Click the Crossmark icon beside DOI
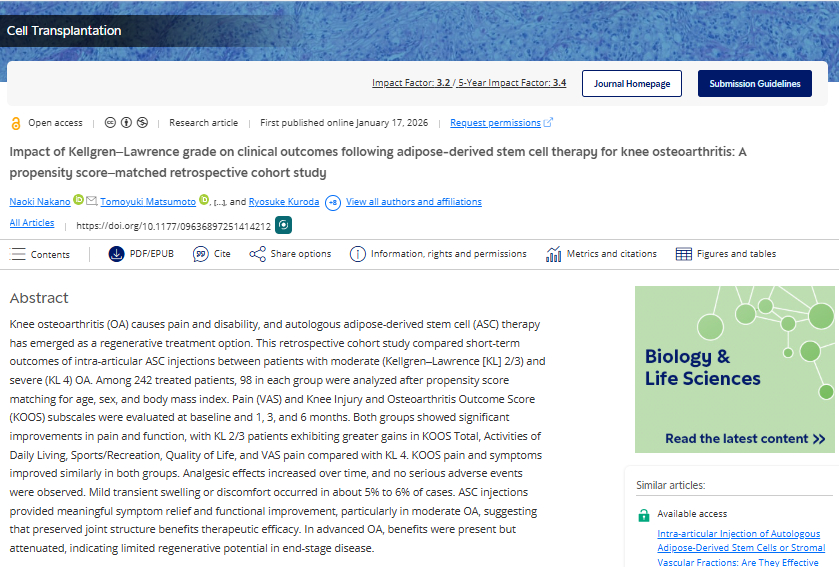The height and width of the screenshot is (567, 839). click(x=284, y=226)
